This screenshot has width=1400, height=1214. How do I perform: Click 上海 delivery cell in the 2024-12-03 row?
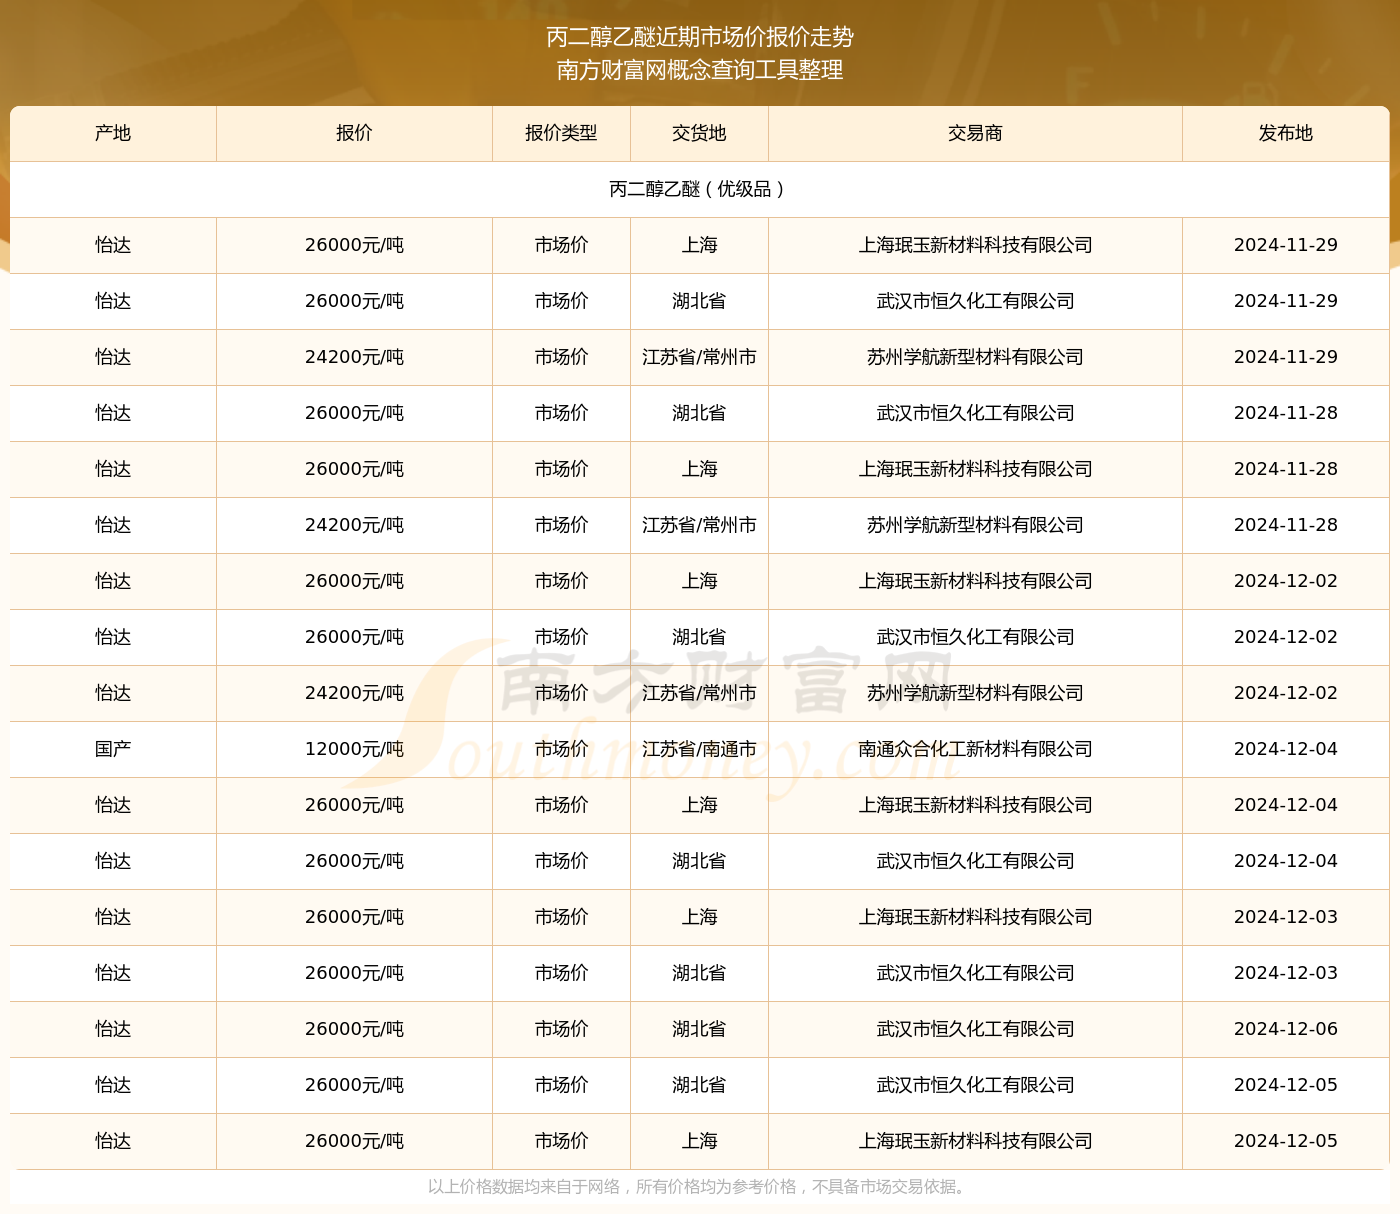coord(699,917)
